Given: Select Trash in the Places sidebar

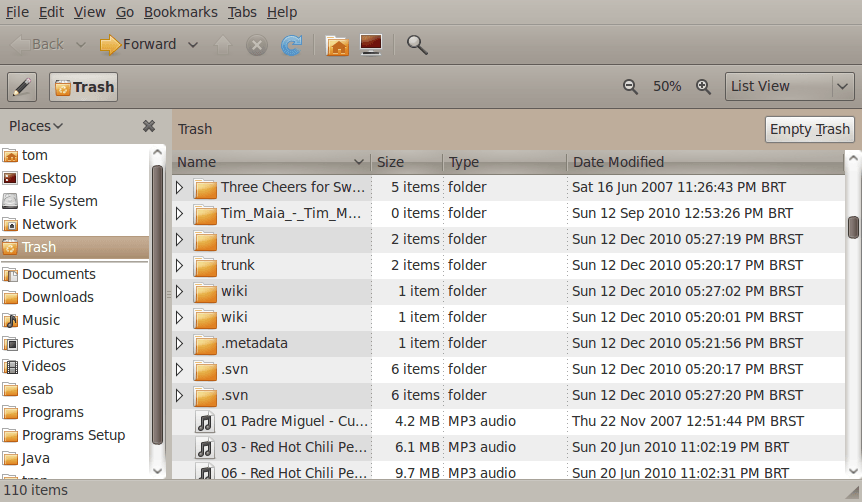Looking at the screenshot, I should 74,247.
